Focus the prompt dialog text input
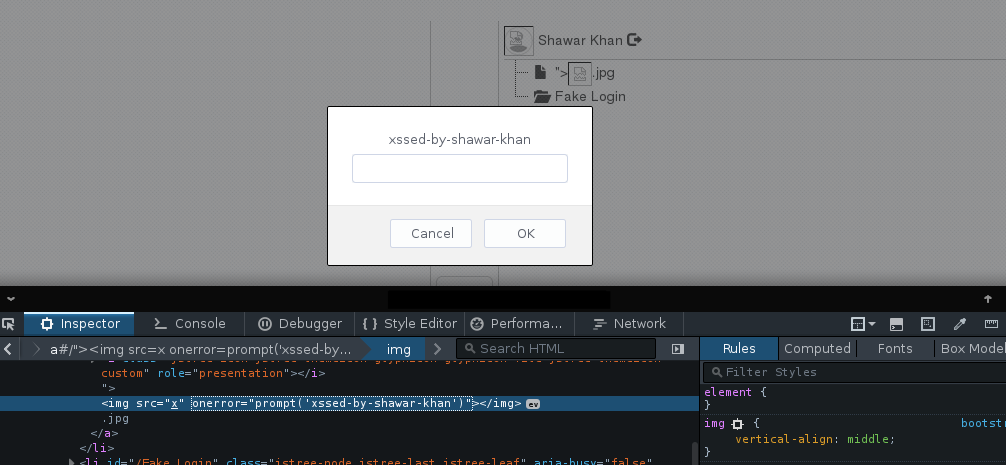 point(460,169)
